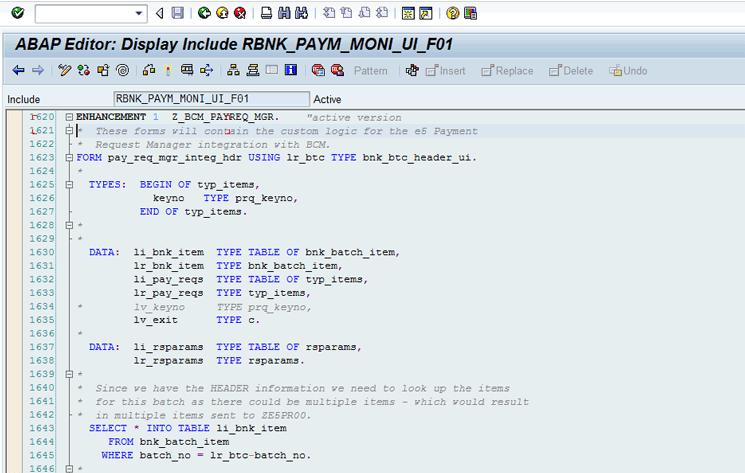Click the Previous Page icon
This screenshot has width=745, height=473.
[x=347, y=13]
